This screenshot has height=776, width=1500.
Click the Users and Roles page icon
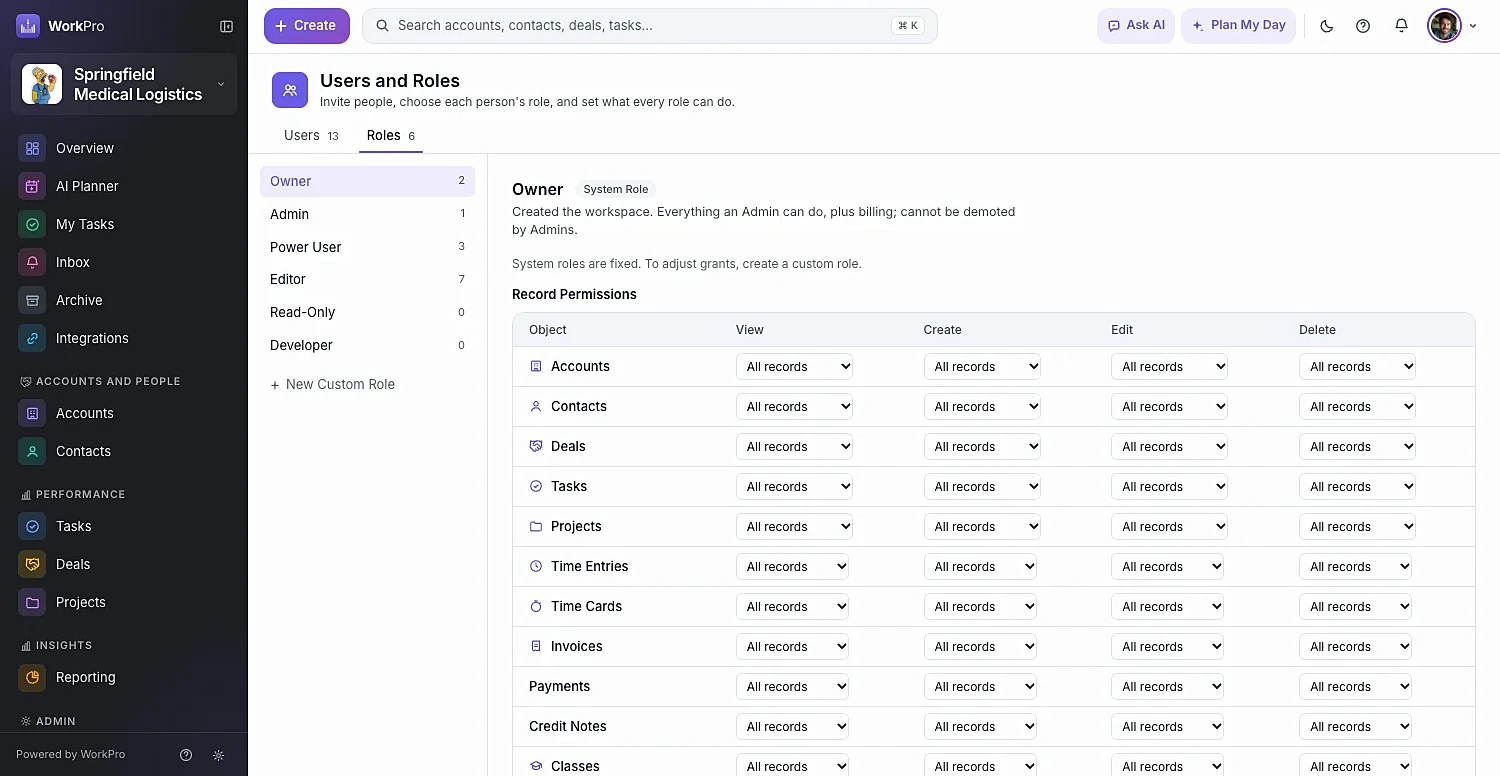click(x=290, y=90)
